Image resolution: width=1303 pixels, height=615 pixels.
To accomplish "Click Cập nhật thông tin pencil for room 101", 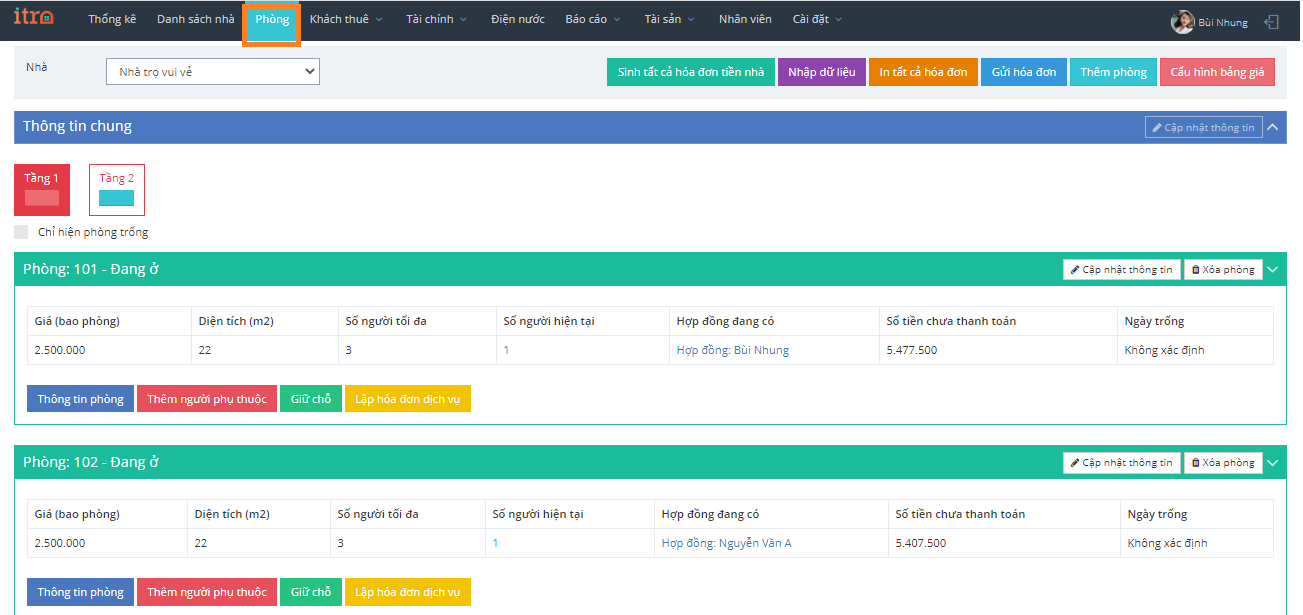I will coord(1121,269).
